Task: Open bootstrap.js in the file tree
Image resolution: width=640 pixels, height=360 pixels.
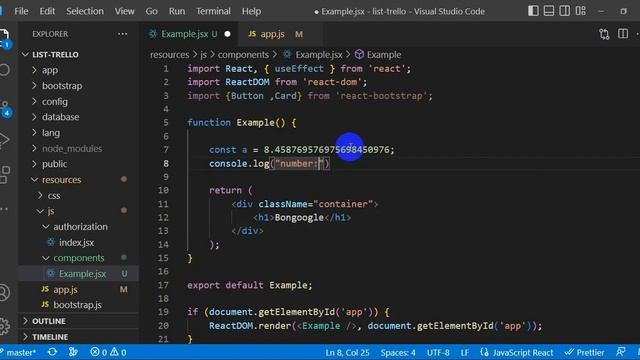Action: pyautogui.click(x=77, y=305)
